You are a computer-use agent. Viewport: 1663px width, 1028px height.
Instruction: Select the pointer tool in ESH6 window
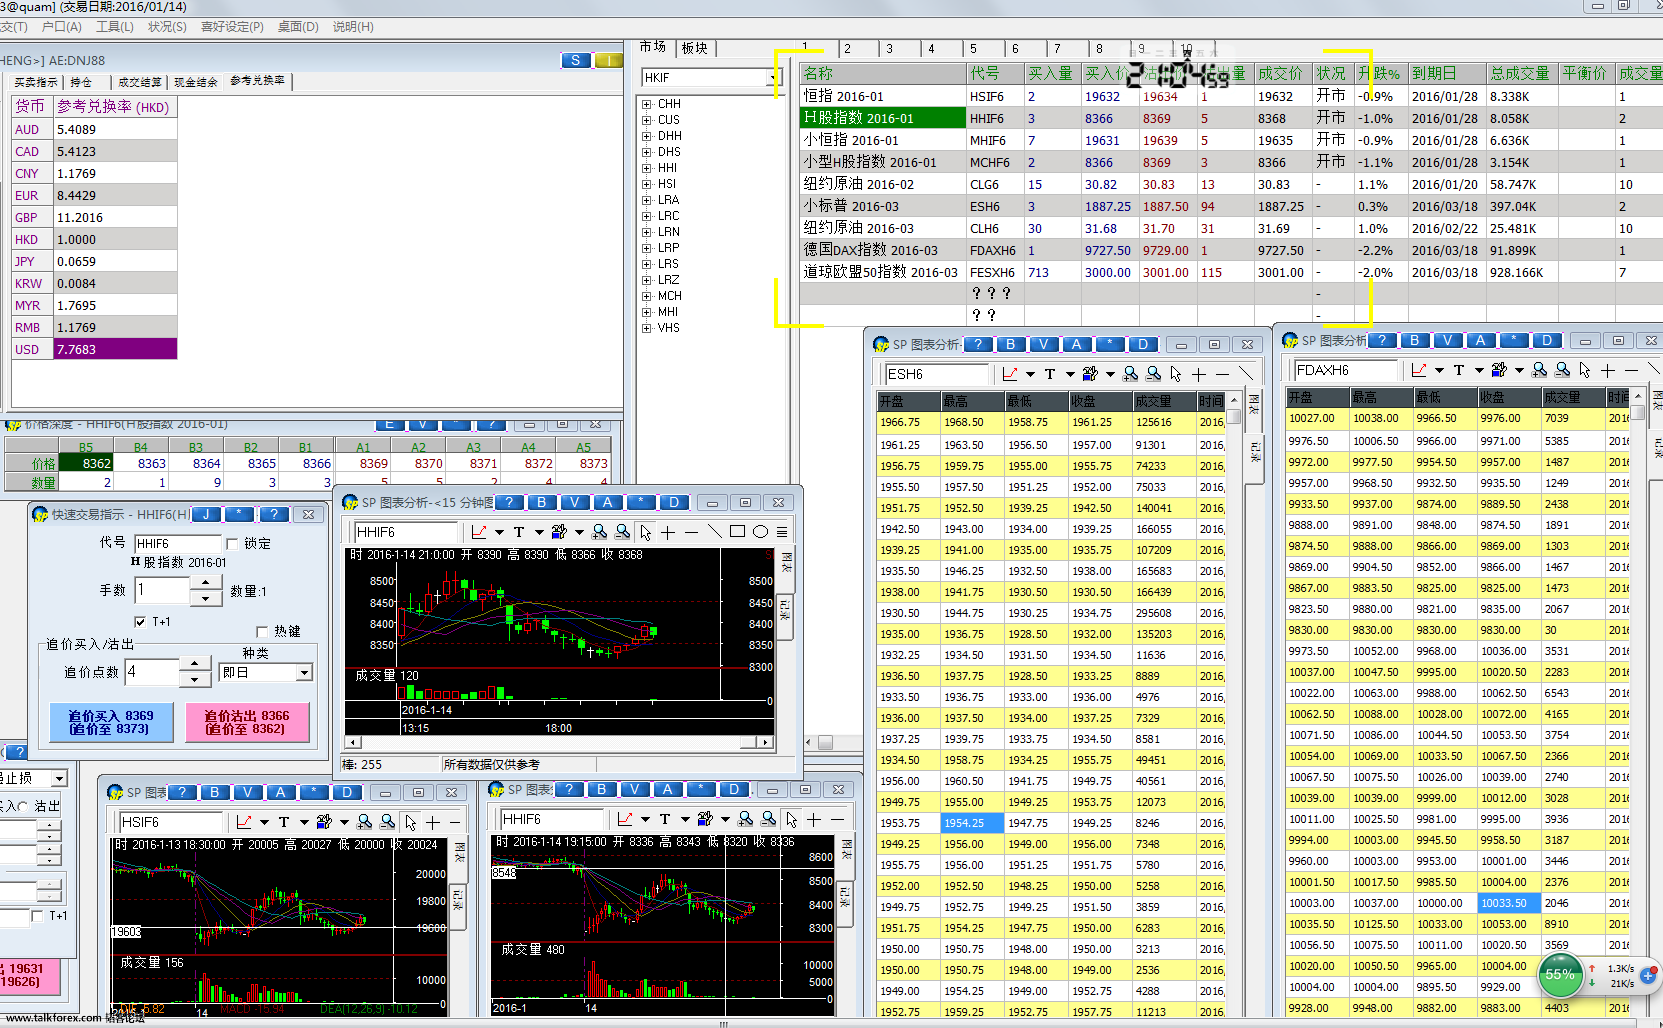click(1176, 374)
